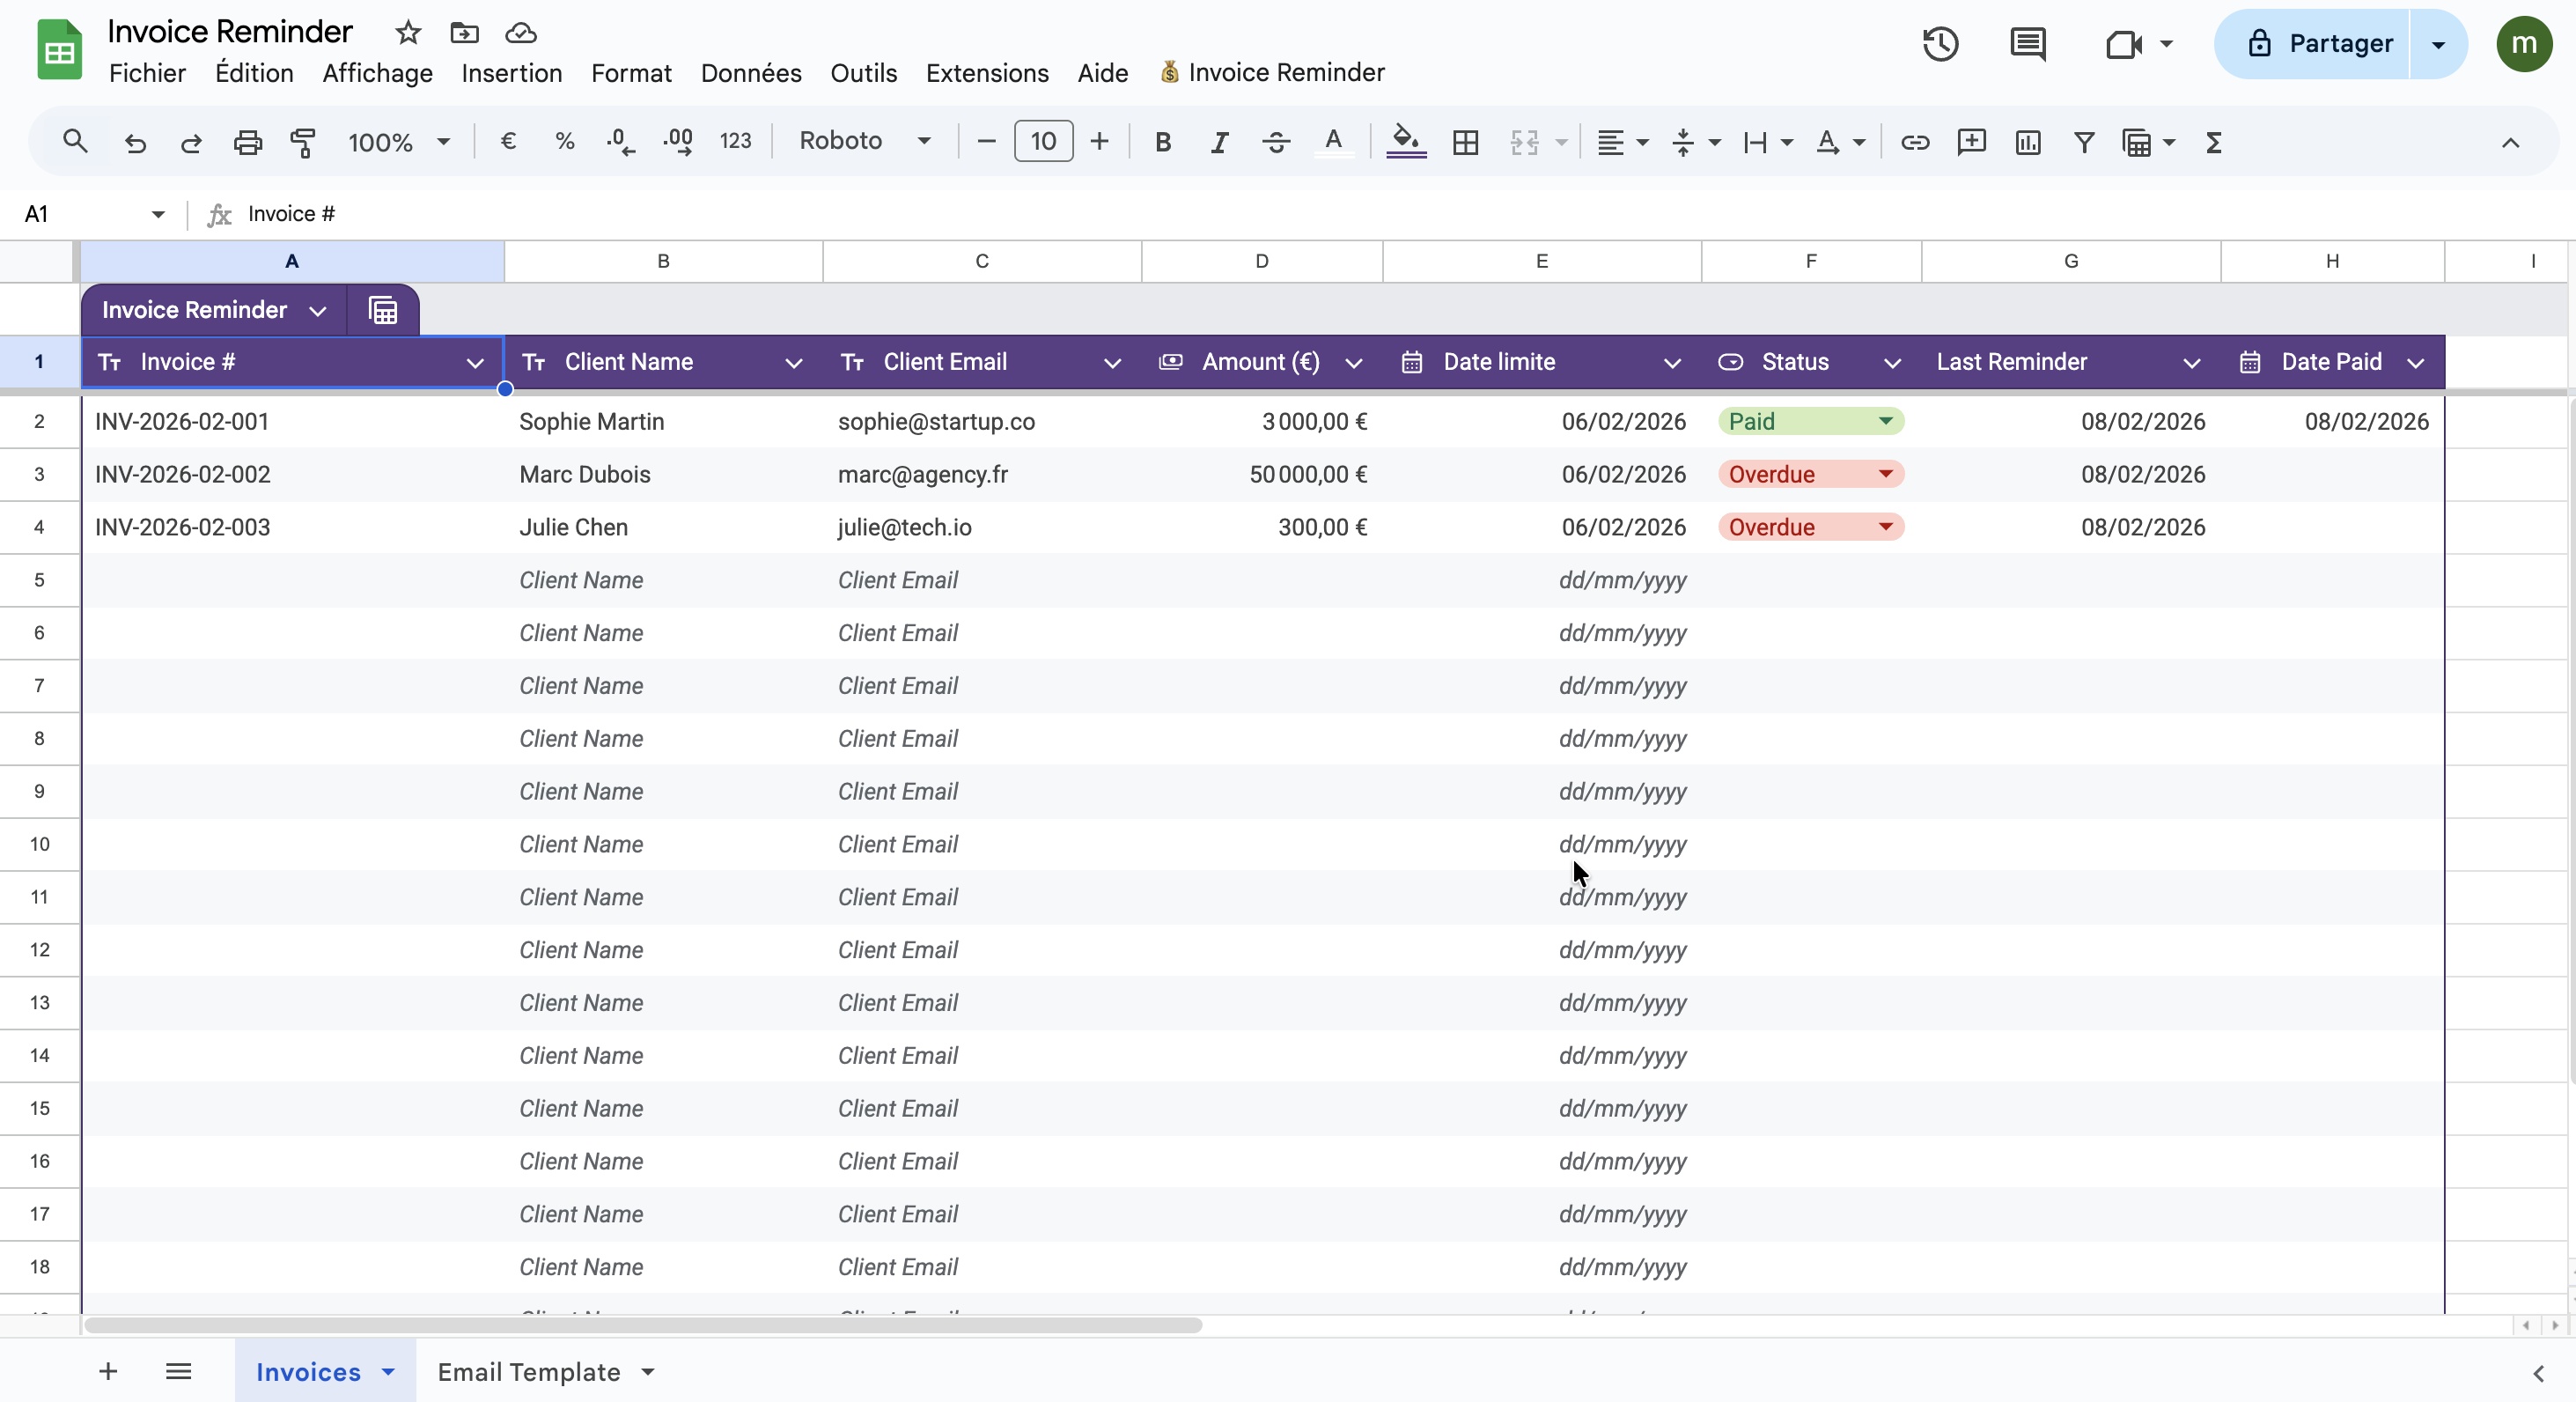Click the table view icon beside Invoice Reminder
The height and width of the screenshot is (1402, 2576).
coord(383,310)
